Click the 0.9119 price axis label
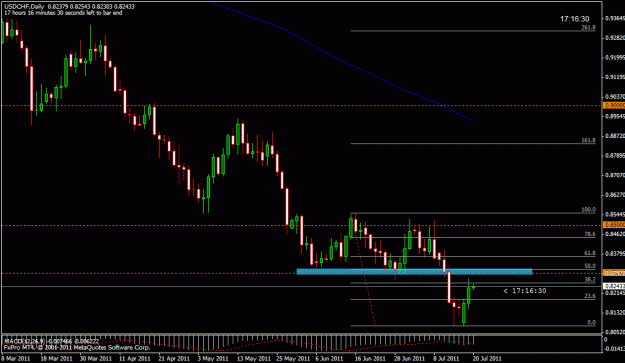 (615, 77)
